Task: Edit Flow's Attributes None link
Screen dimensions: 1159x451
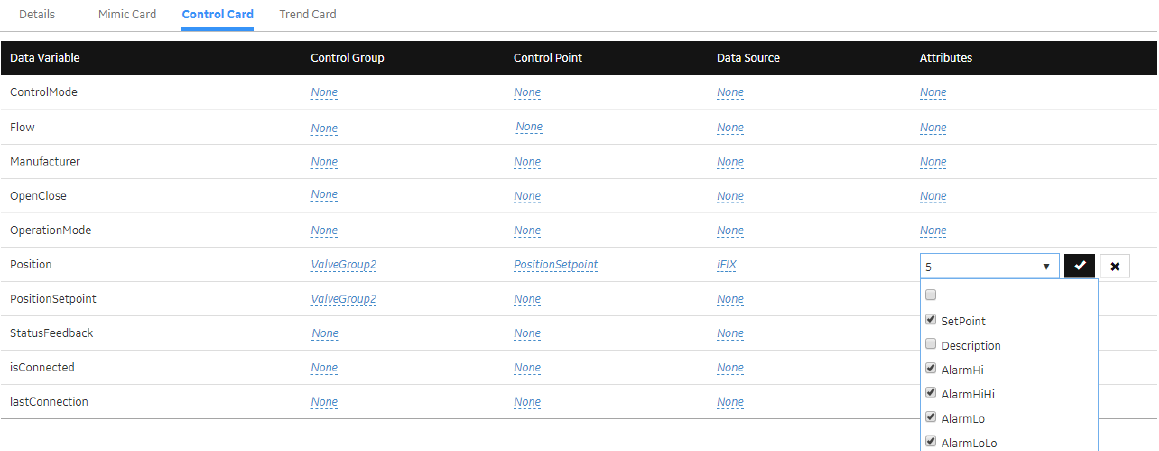Action: point(933,127)
